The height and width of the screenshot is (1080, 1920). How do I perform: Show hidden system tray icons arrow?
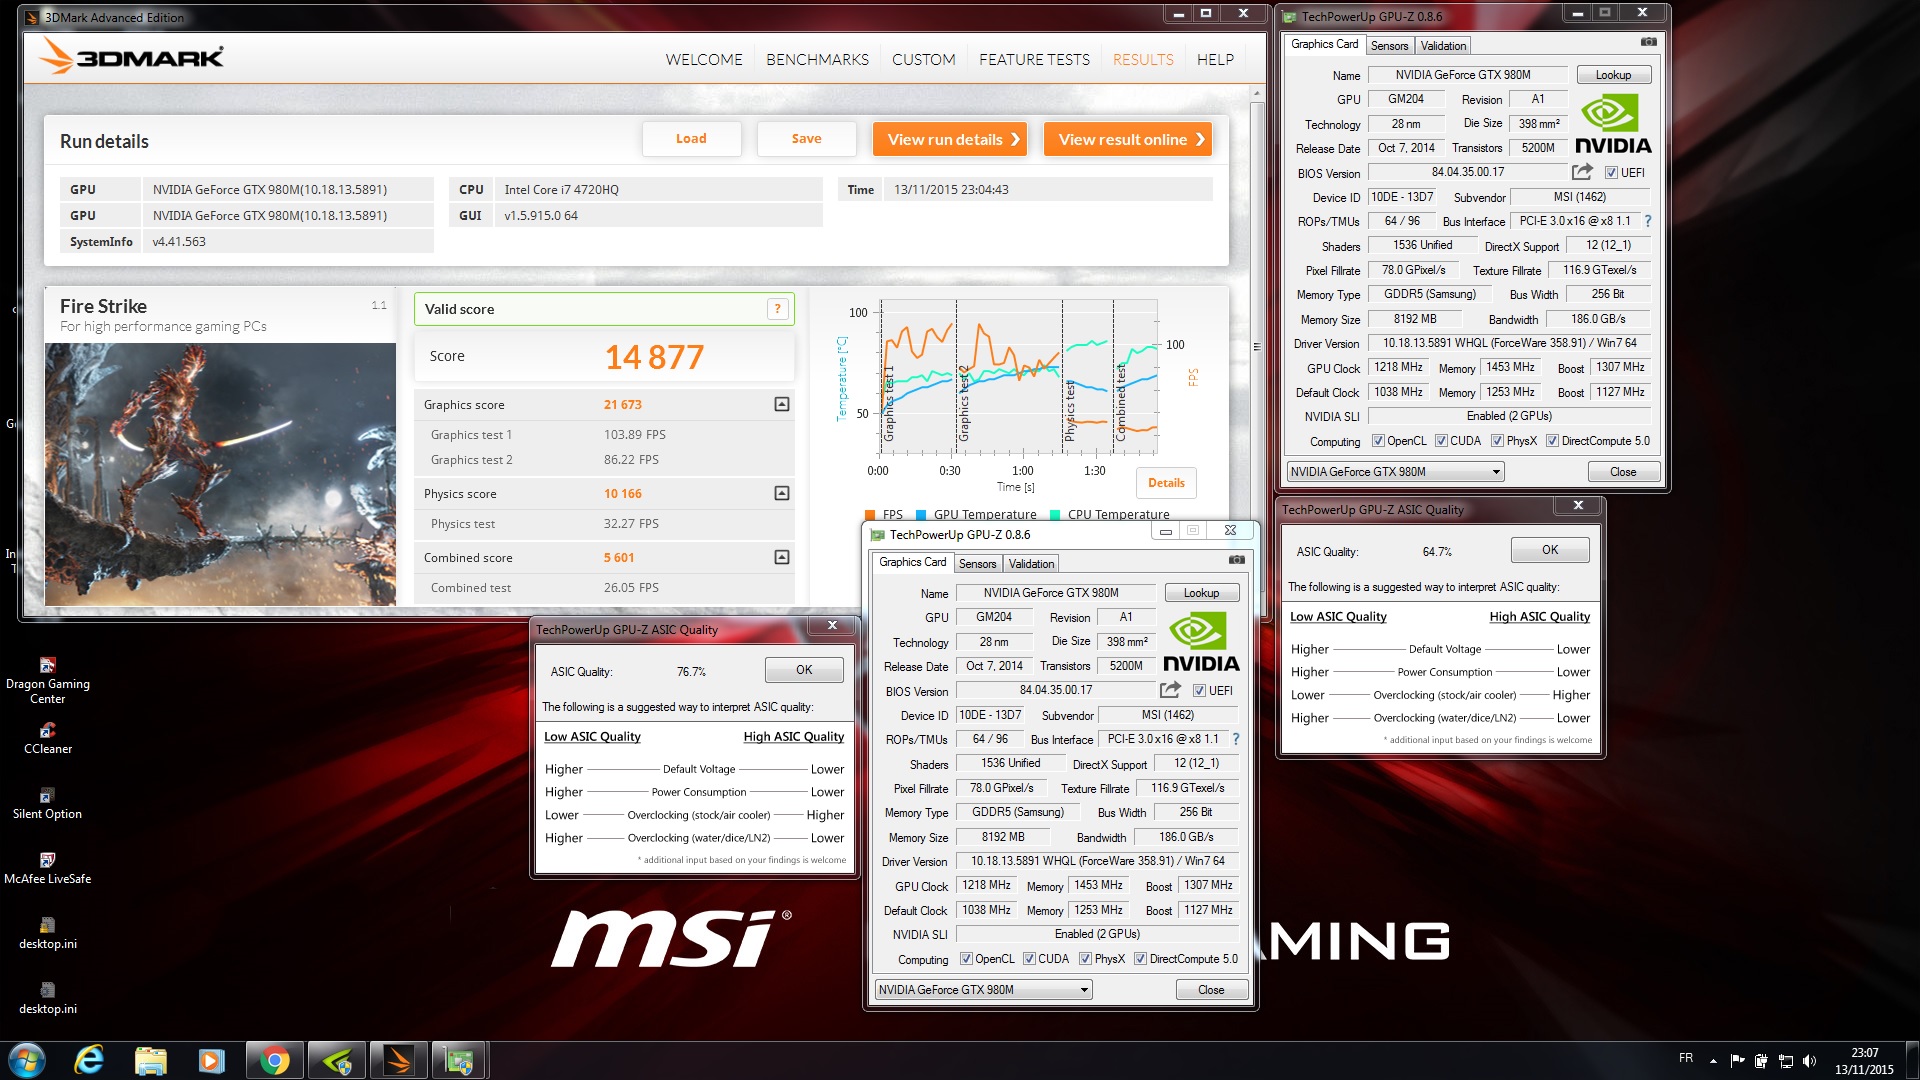pos(1713,1061)
